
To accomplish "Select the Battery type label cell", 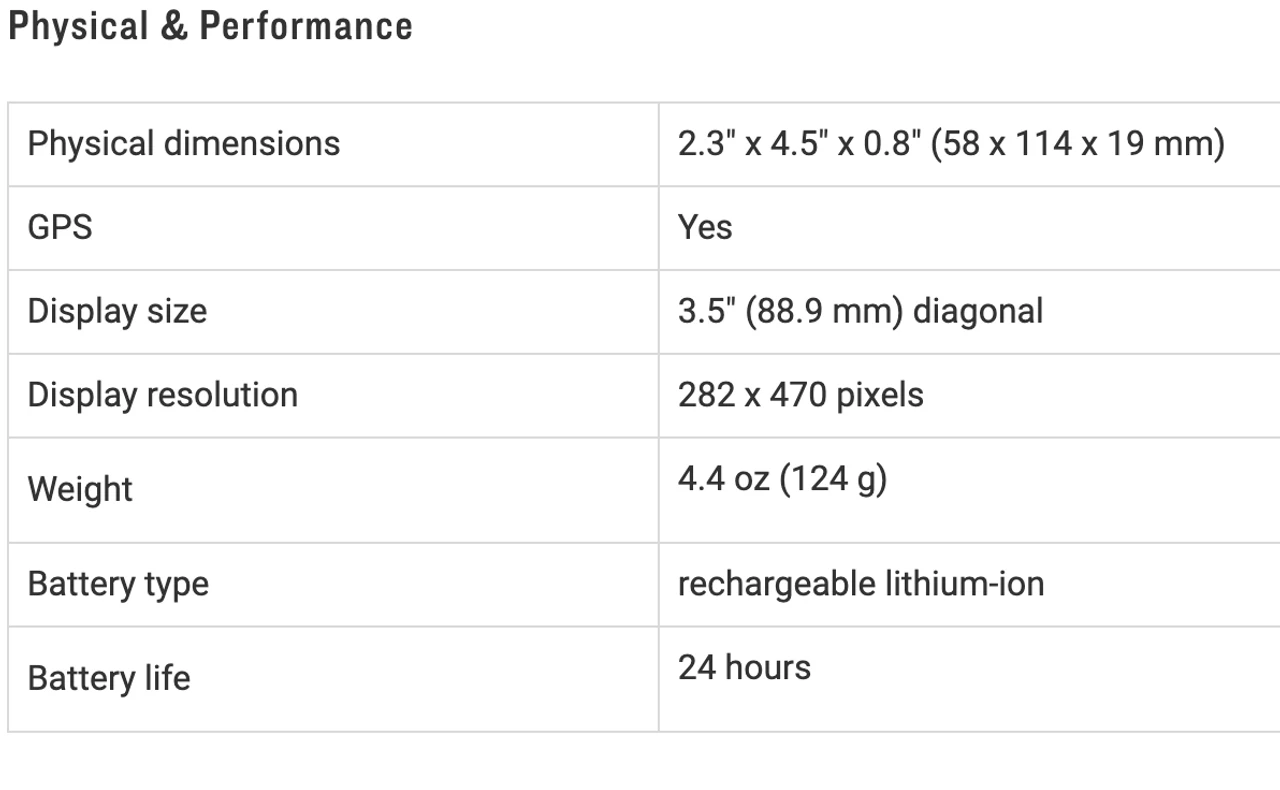I will [118, 583].
